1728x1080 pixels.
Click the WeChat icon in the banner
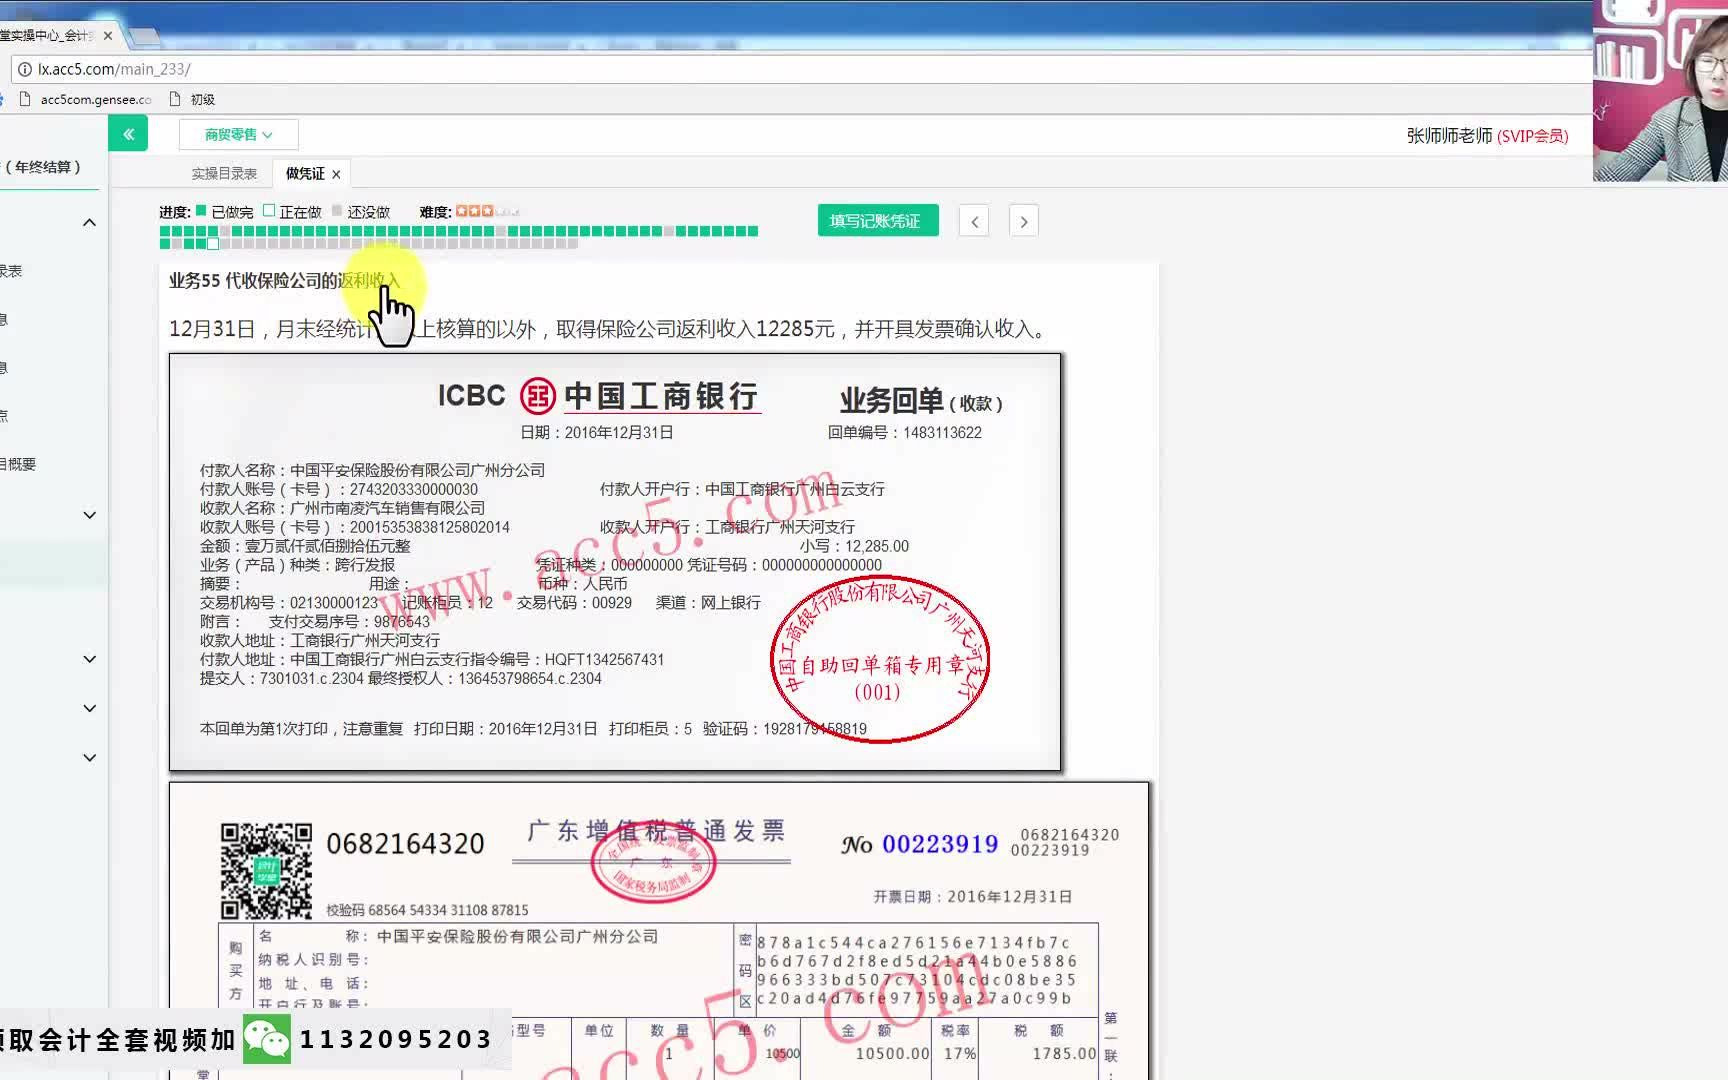click(266, 1040)
